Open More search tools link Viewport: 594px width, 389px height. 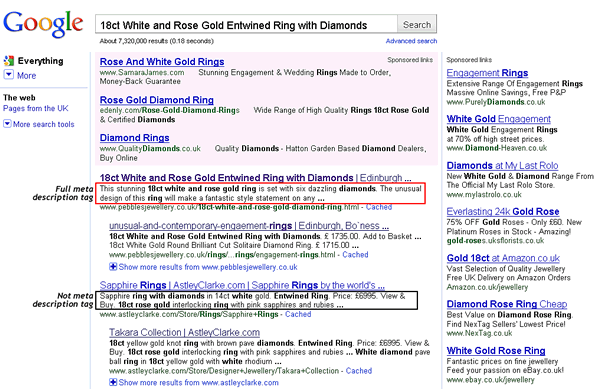click(x=44, y=124)
